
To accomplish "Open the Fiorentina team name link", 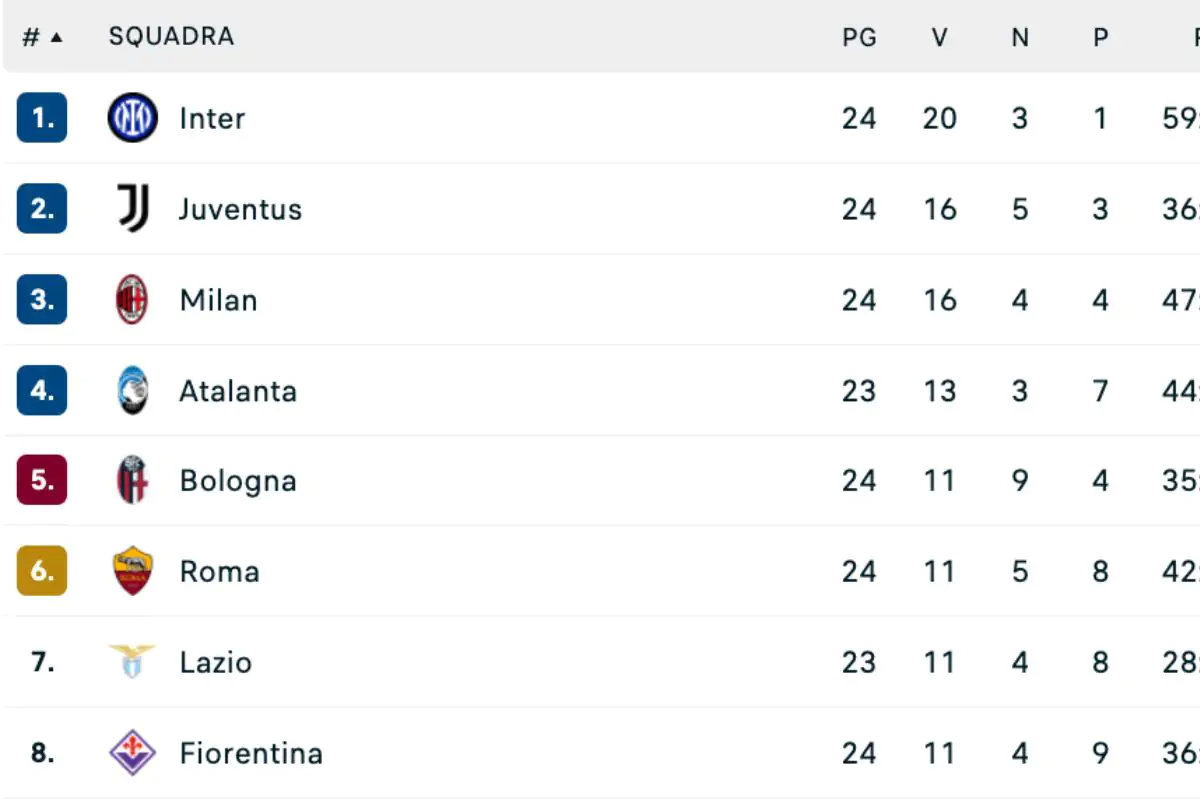I will [x=251, y=752].
